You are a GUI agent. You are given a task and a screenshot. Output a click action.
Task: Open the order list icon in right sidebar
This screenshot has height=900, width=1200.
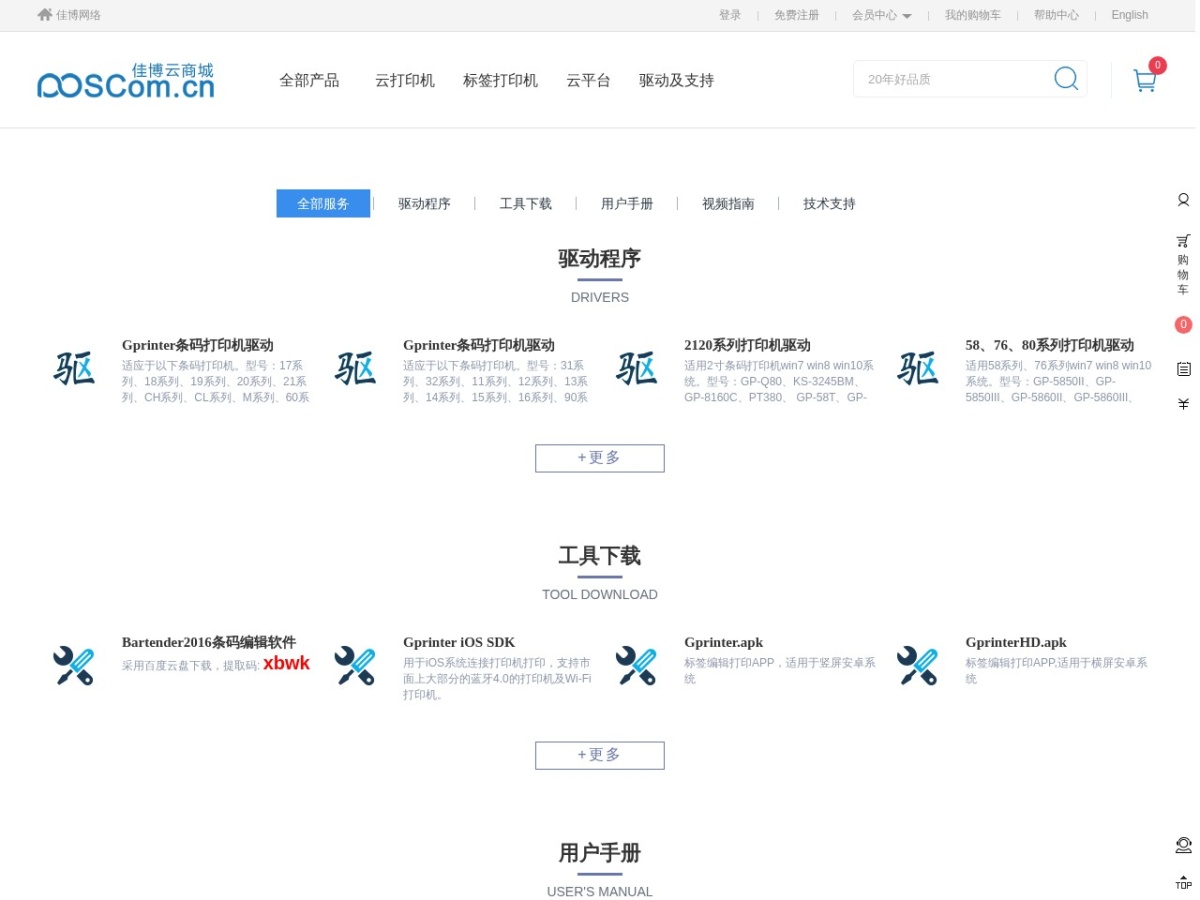(1183, 369)
